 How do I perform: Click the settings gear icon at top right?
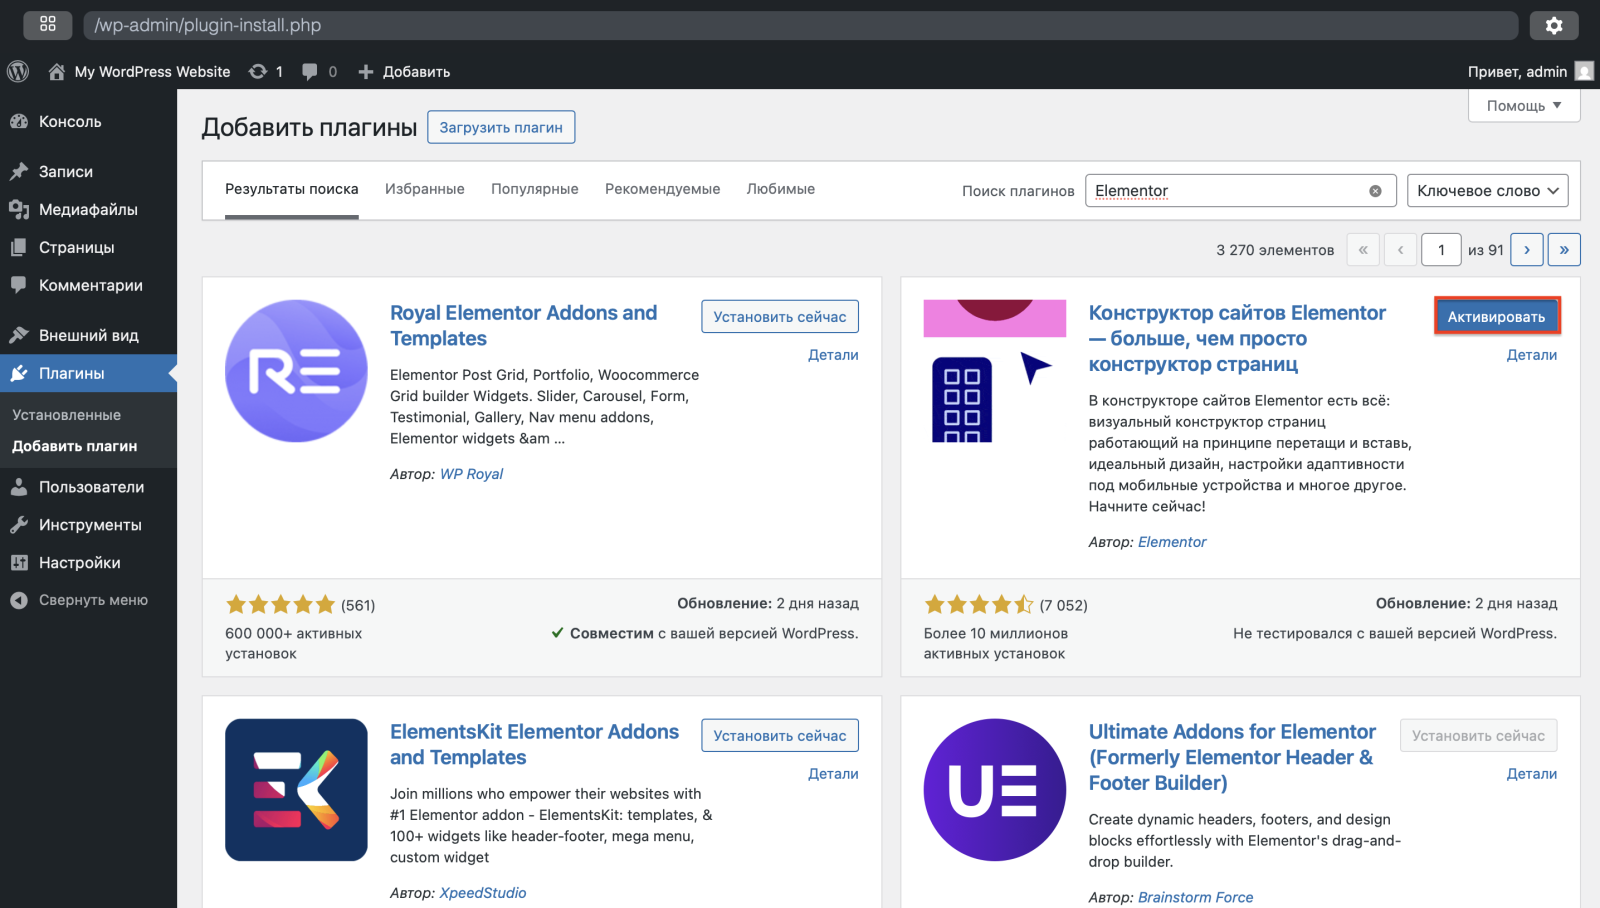coord(1553,25)
